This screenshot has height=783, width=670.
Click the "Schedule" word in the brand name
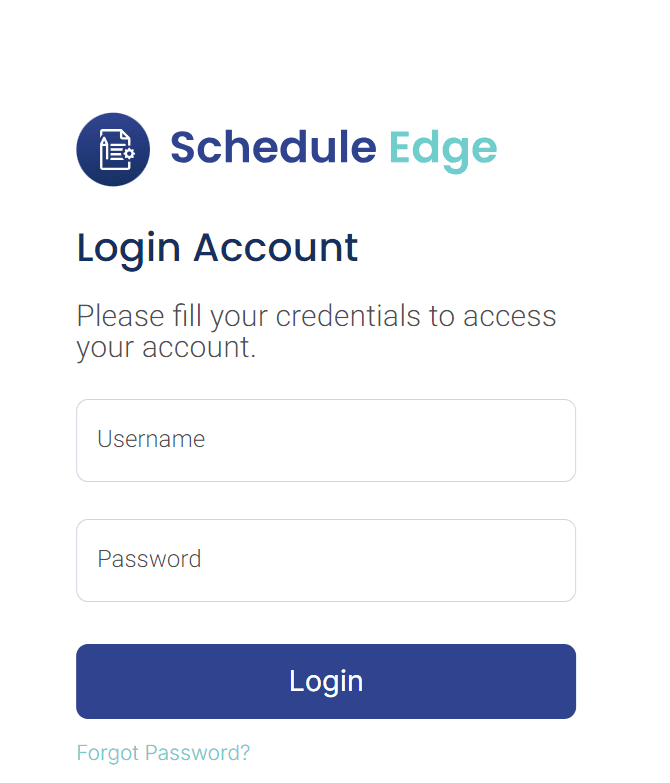[273, 148]
